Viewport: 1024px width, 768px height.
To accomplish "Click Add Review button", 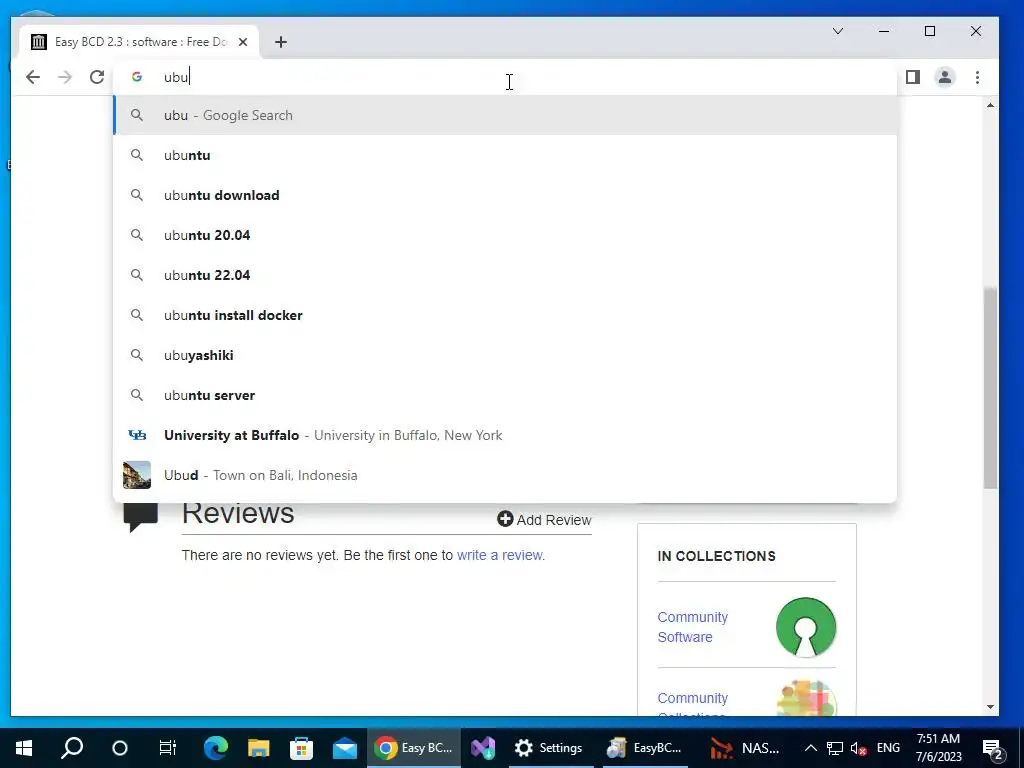I will tap(544, 520).
